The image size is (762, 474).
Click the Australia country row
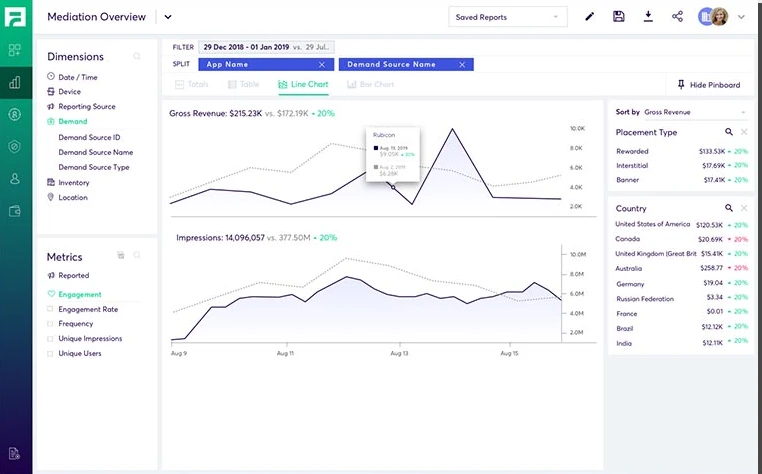click(681, 268)
